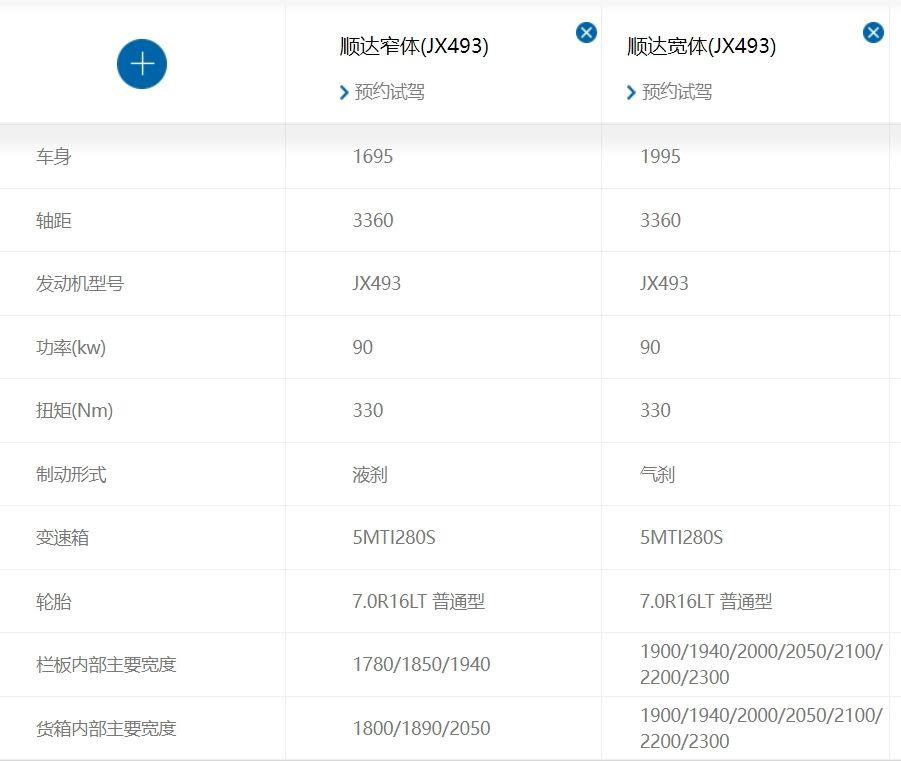Select the 制动形式 value 液刹
This screenshot has width=901, height=761.
tap(370, 475)
